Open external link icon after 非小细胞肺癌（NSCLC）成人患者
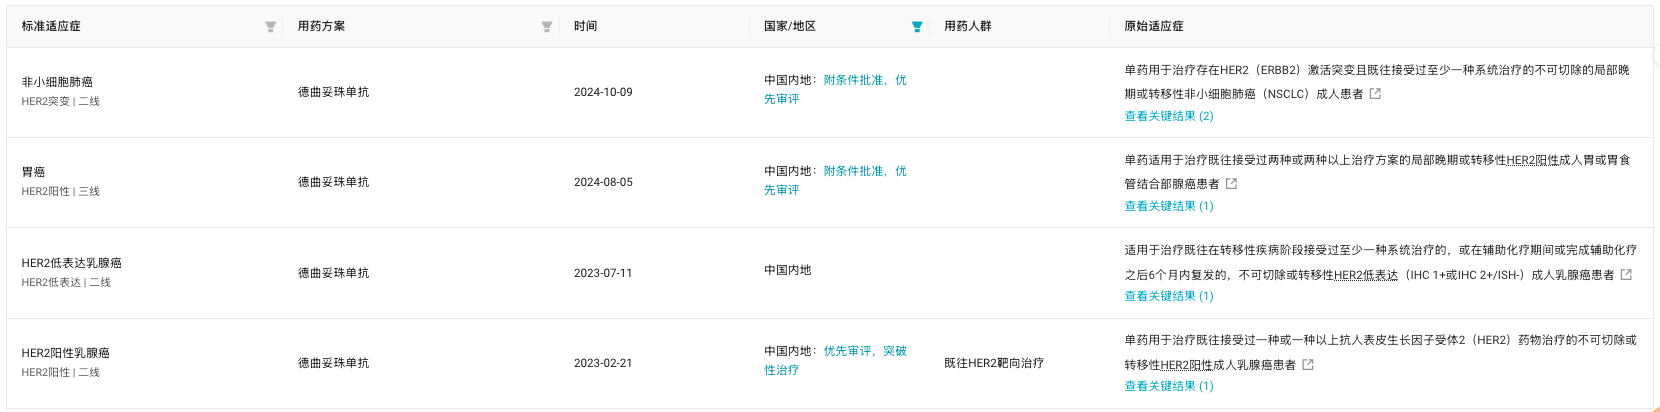The width and height of the screenshot is (1660, 412). point(1375,94)
